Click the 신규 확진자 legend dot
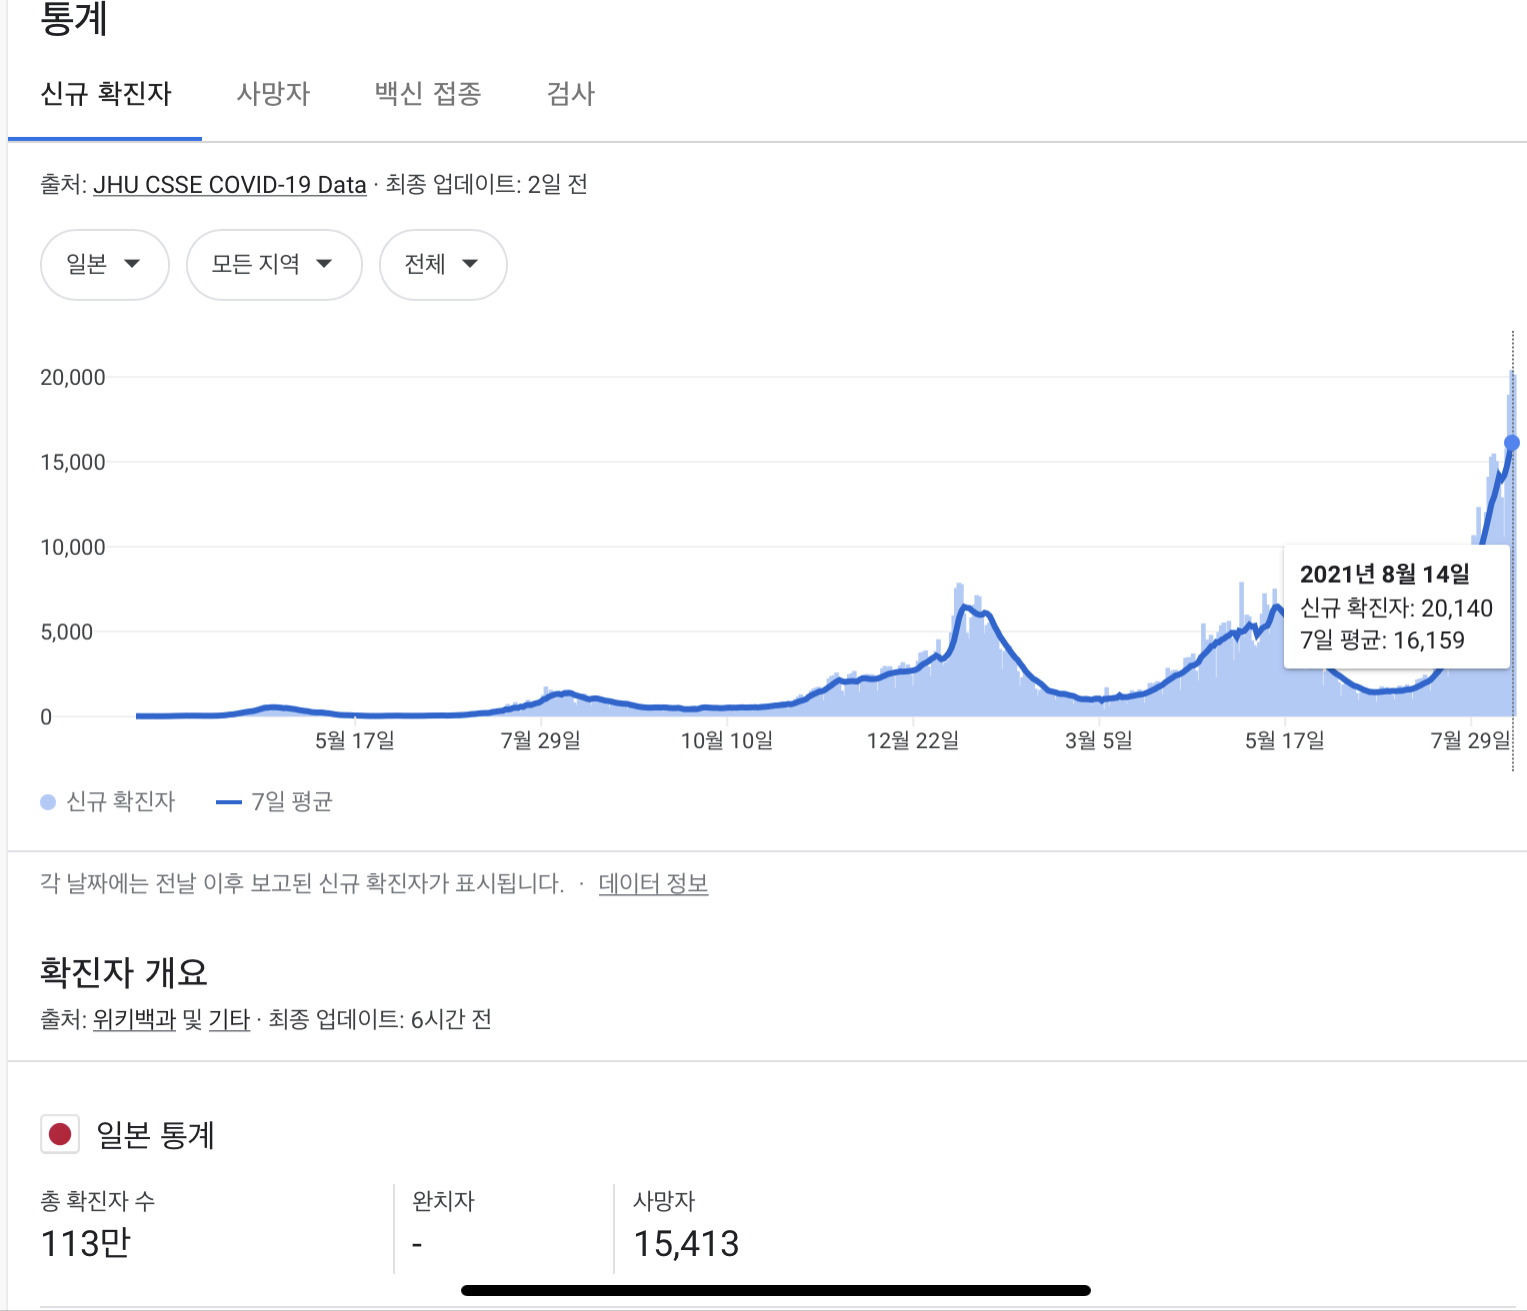 coord(48,802)
